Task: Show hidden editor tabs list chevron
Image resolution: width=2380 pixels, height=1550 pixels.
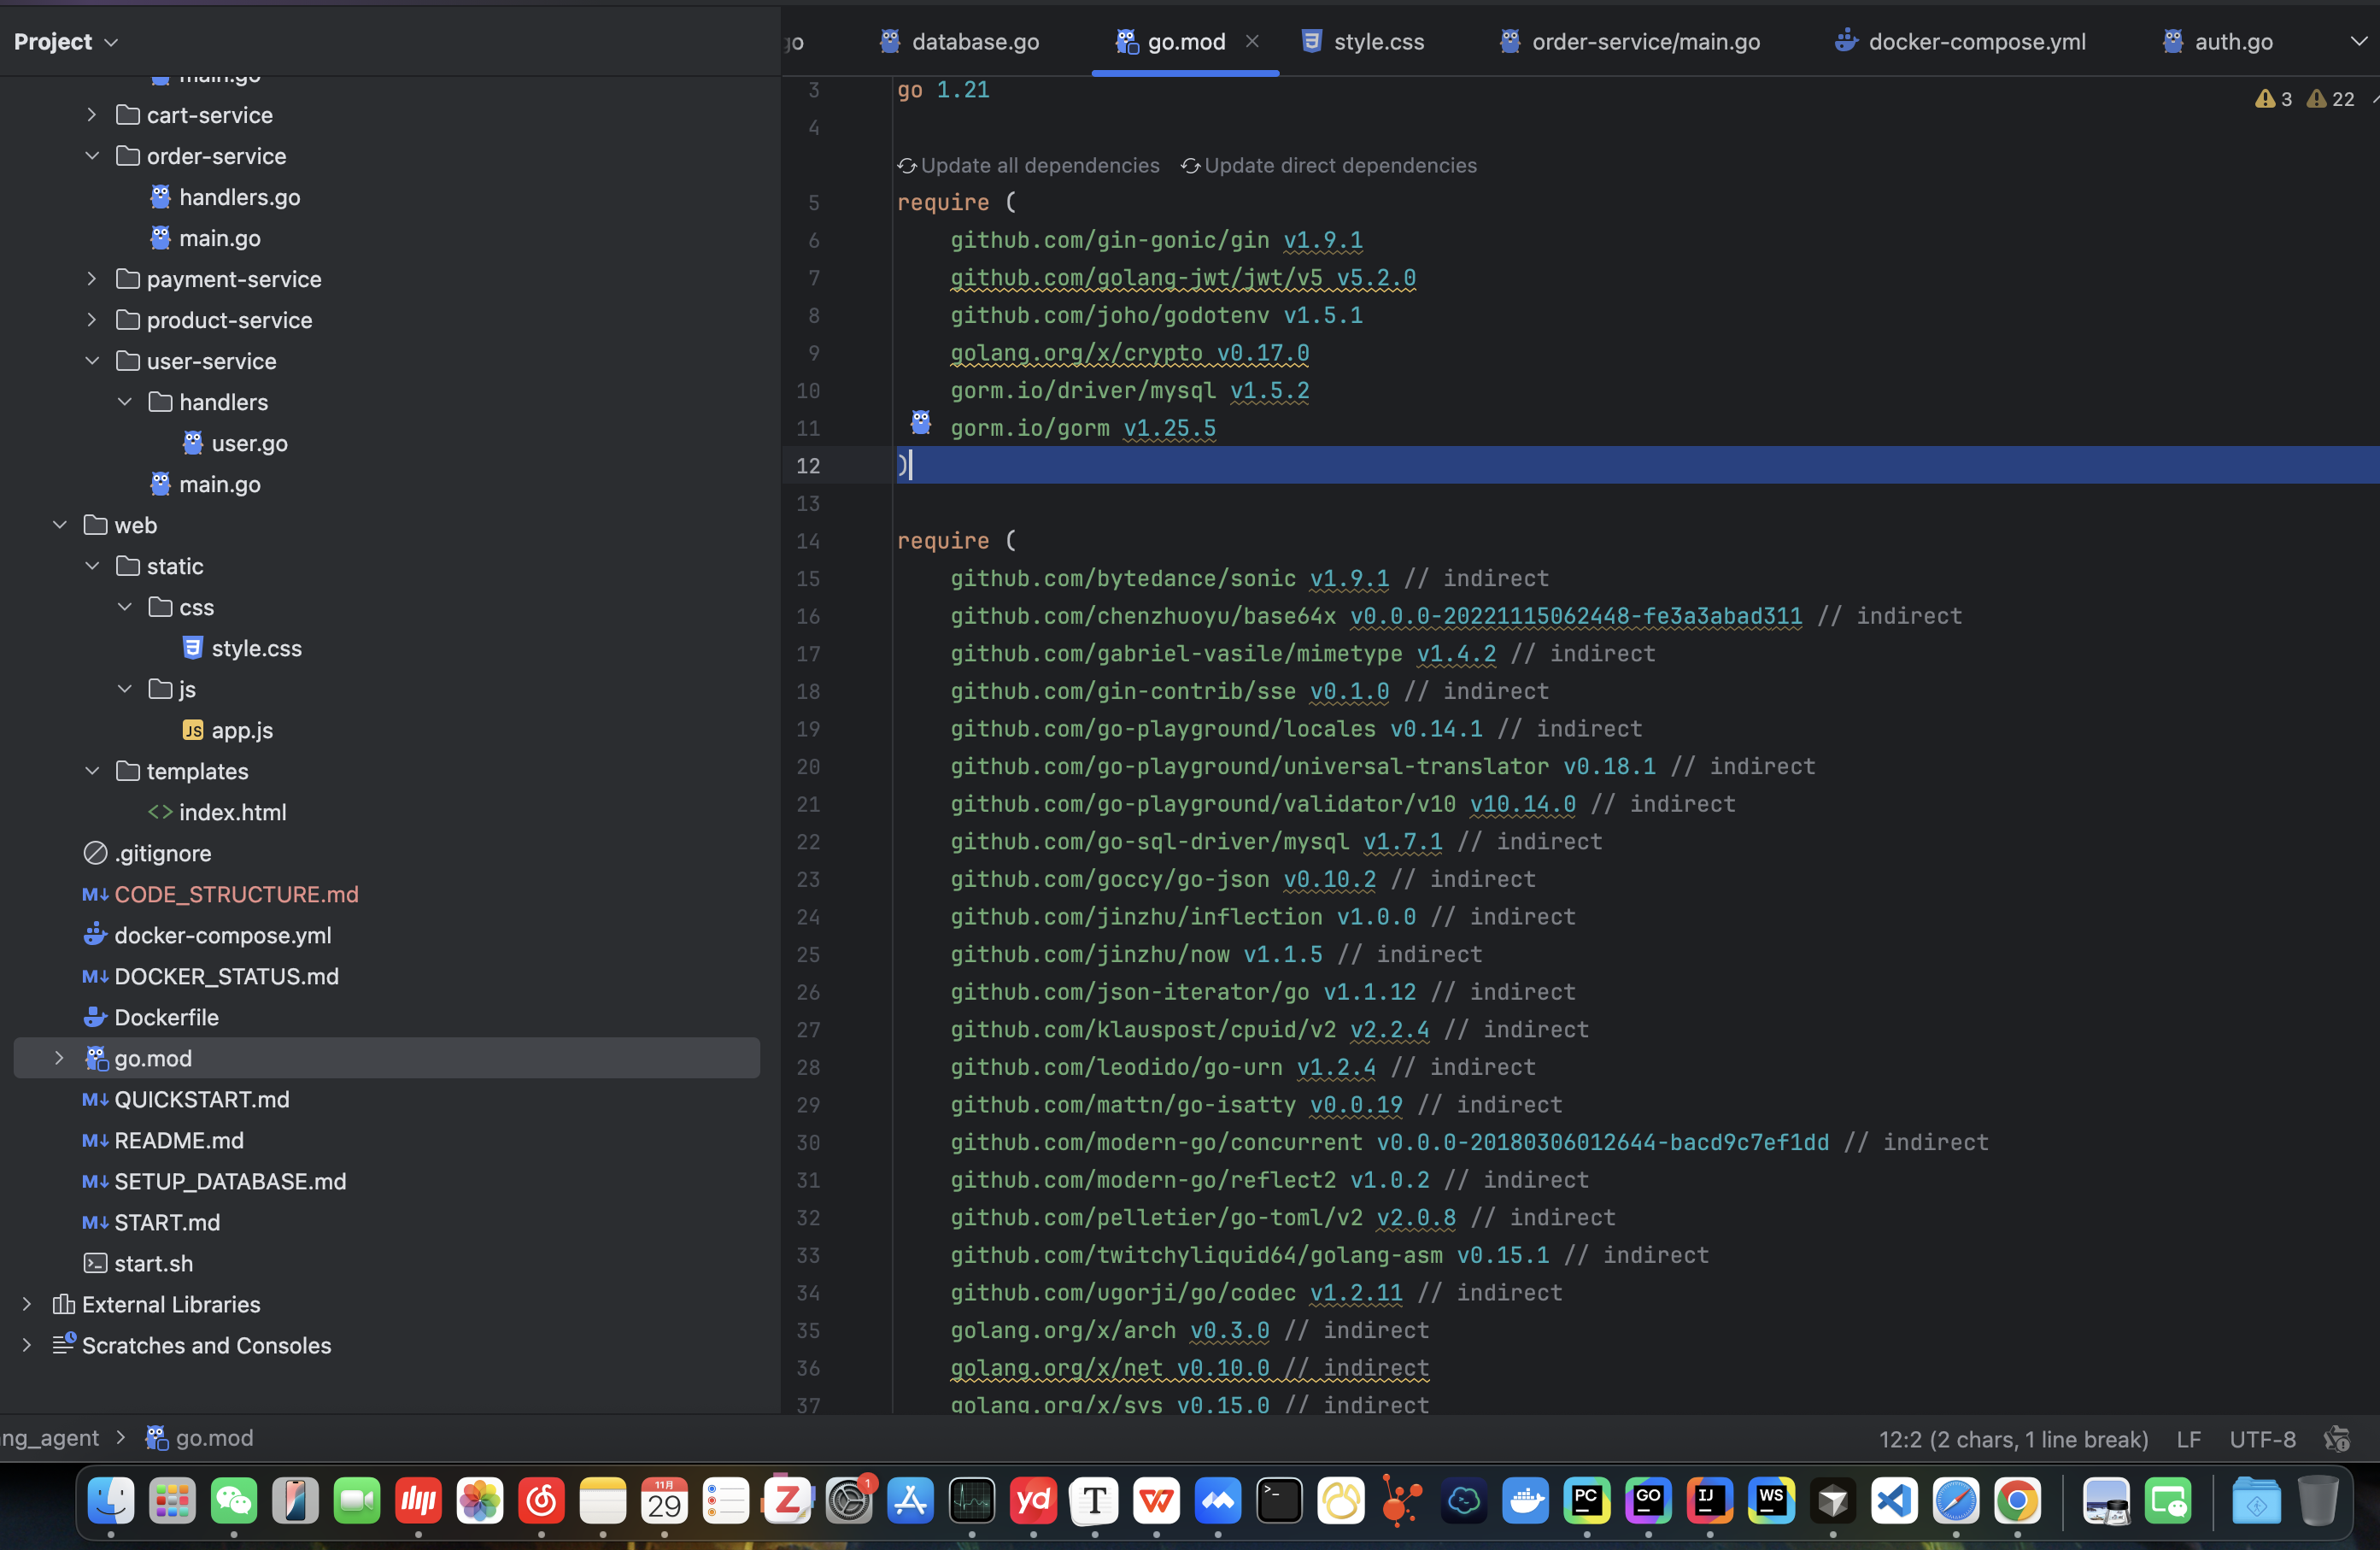Action: click(x=2358, y=42)
